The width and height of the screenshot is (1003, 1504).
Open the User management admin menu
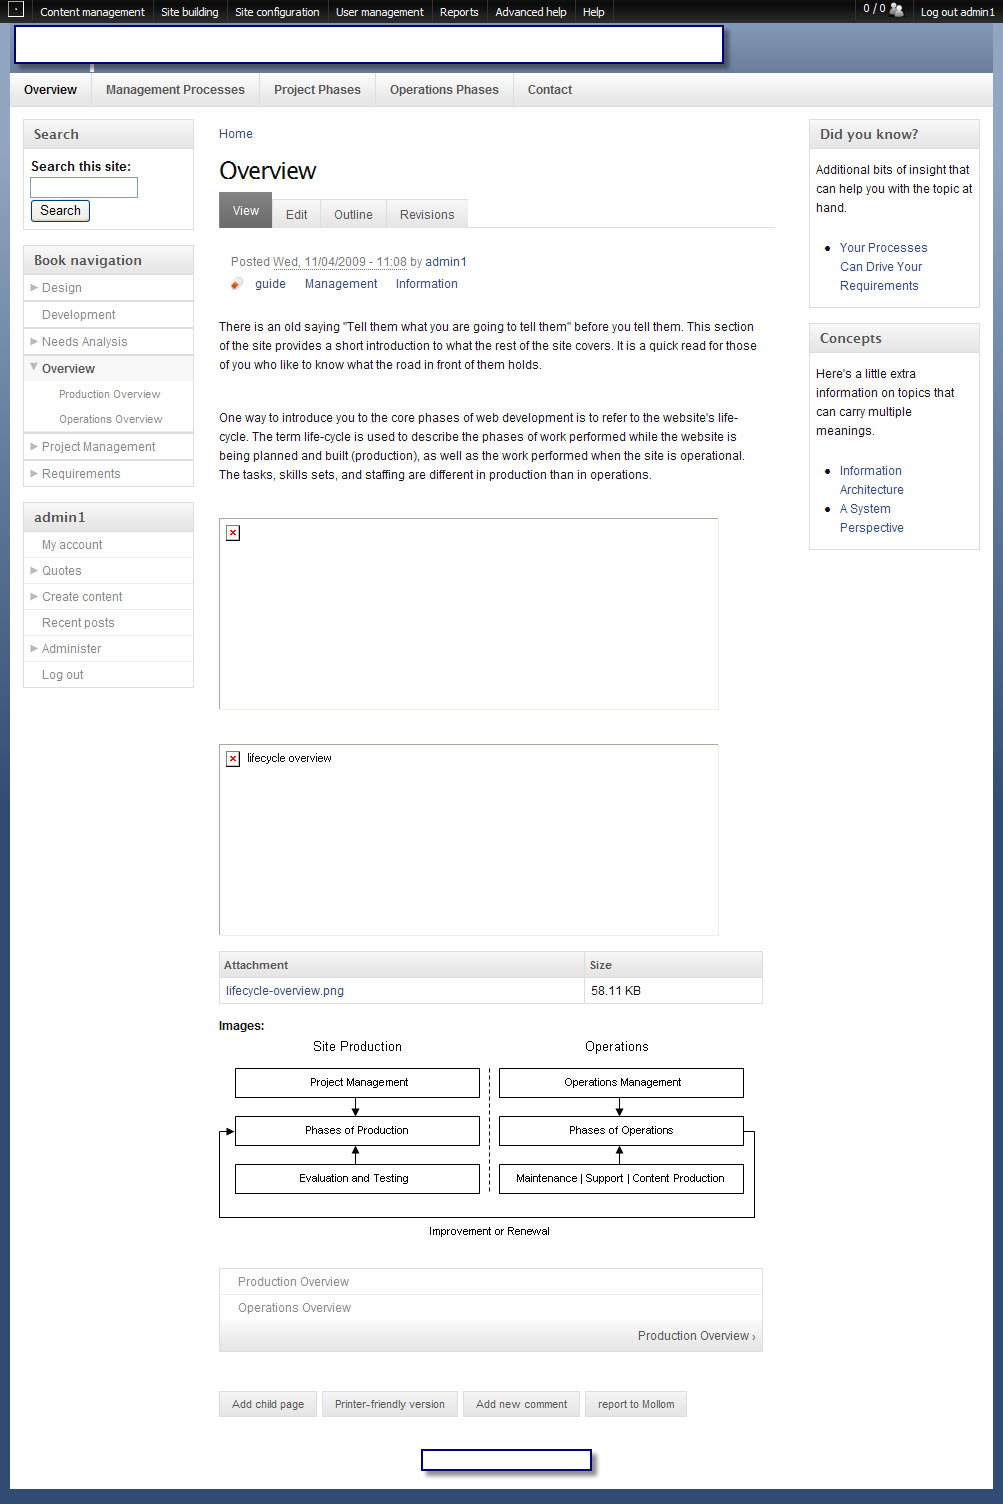[379, 12]
